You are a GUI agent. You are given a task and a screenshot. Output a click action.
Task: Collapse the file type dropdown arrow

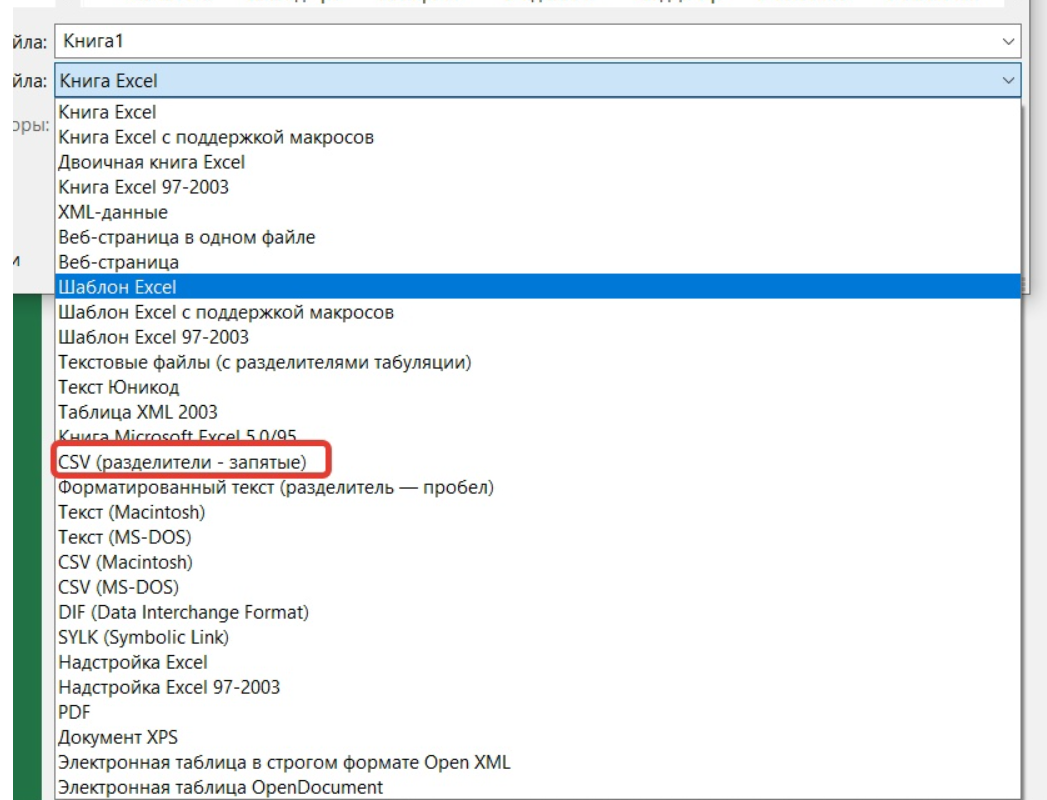(x=1008, y=81)
